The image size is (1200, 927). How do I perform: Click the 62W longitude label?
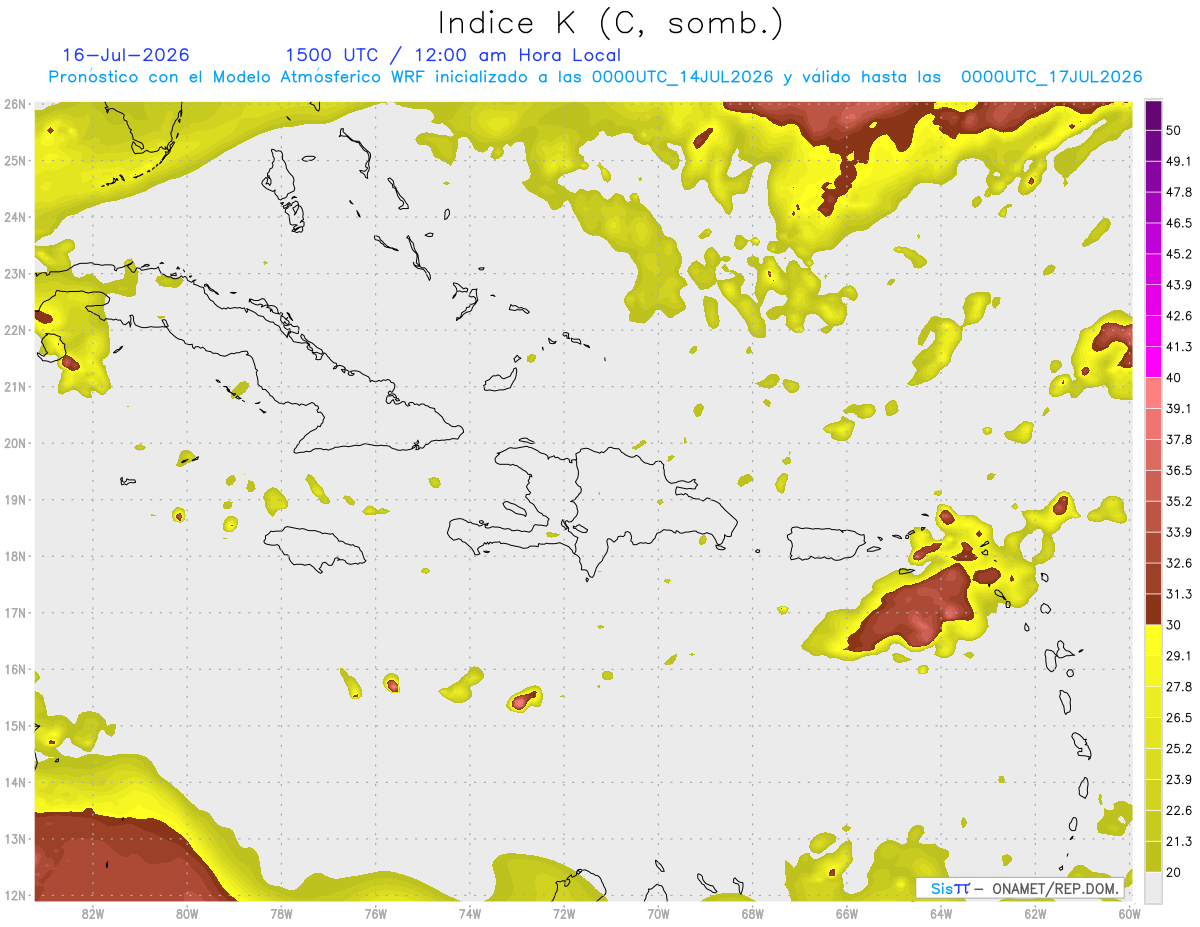click(1035, 913)
